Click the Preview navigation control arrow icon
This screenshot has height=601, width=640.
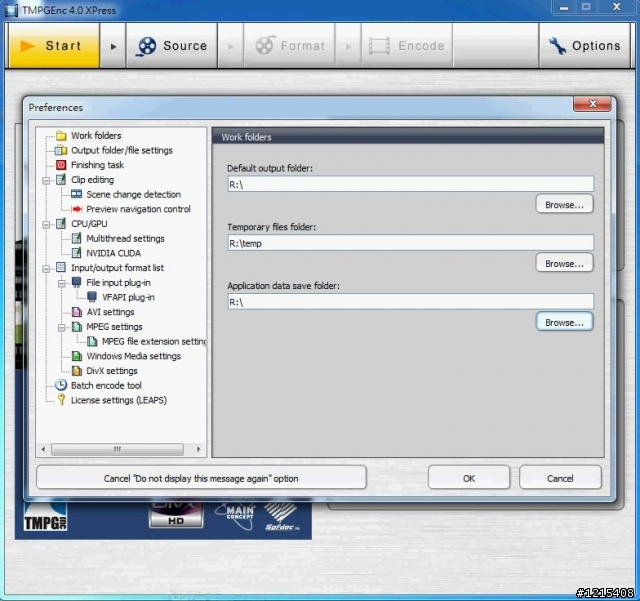pos(76,209)
